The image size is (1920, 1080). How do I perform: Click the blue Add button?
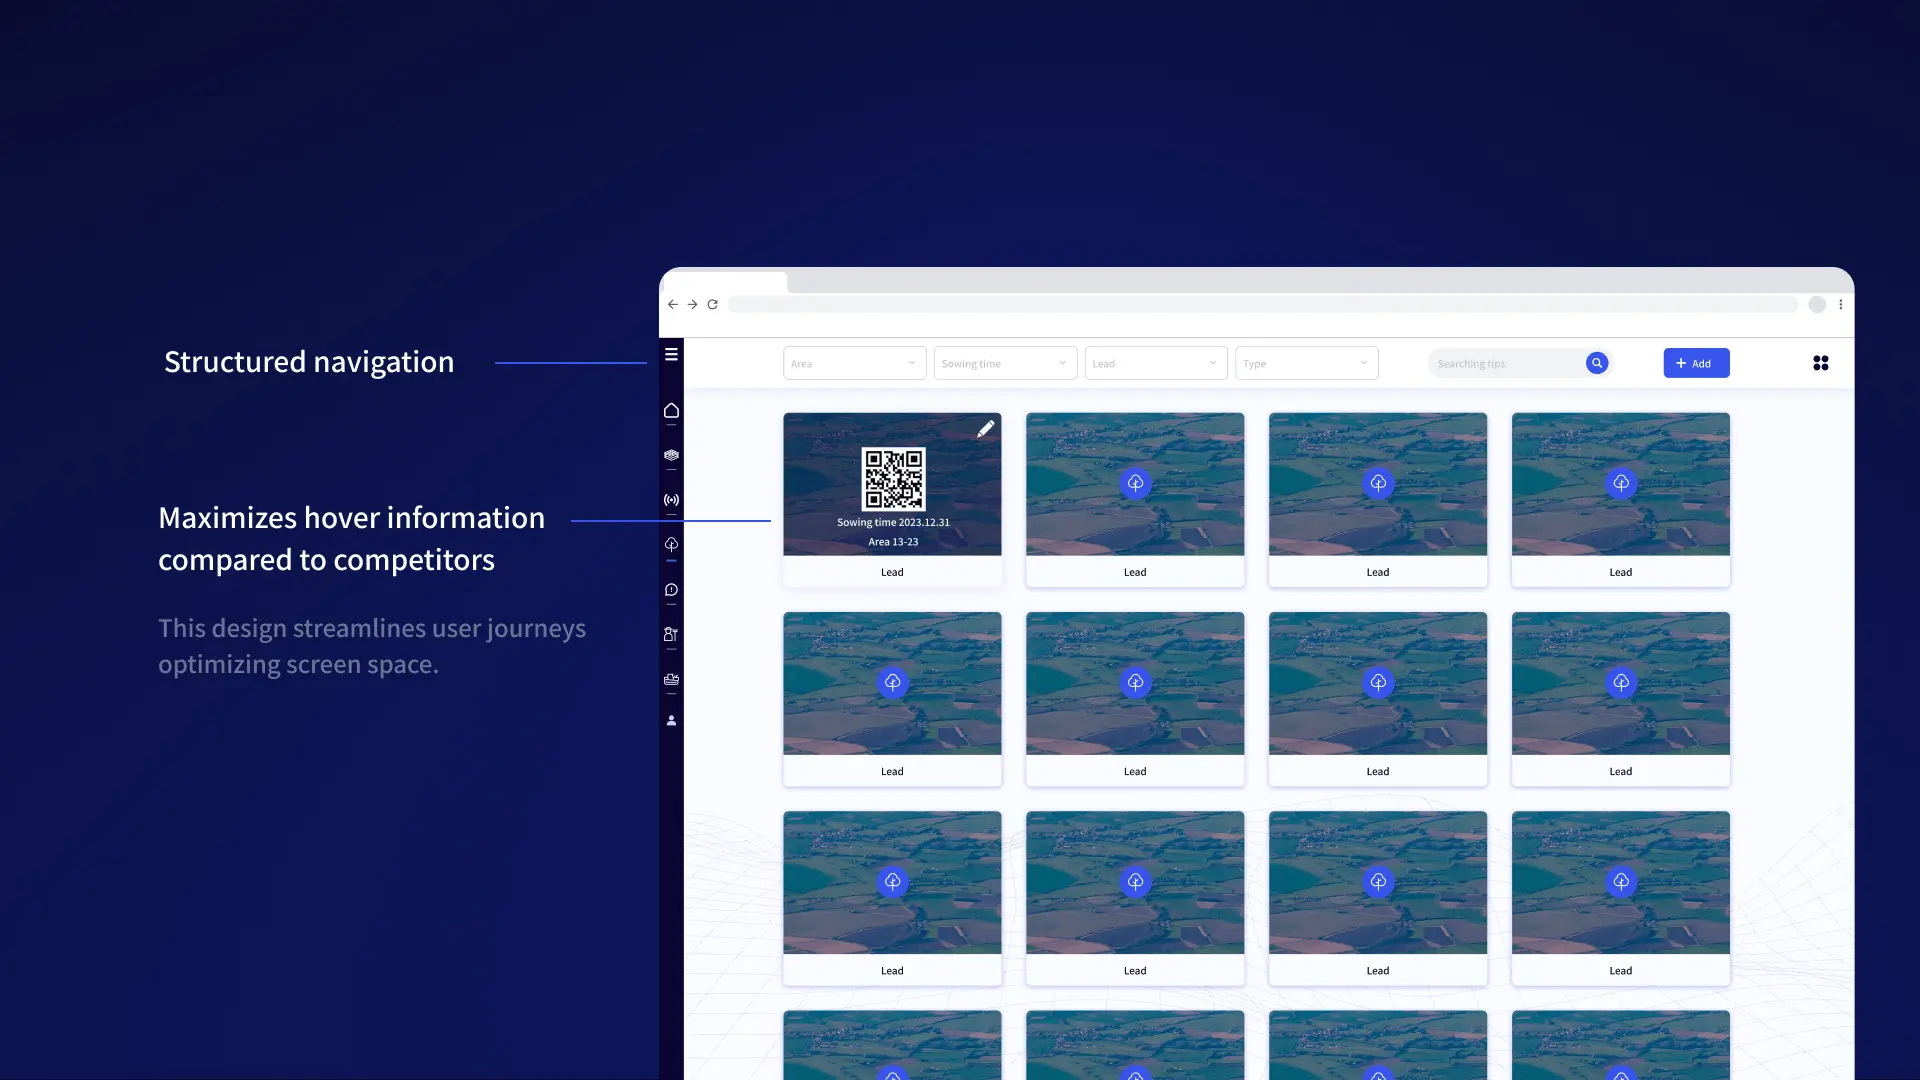click(x=1695, y=363)
